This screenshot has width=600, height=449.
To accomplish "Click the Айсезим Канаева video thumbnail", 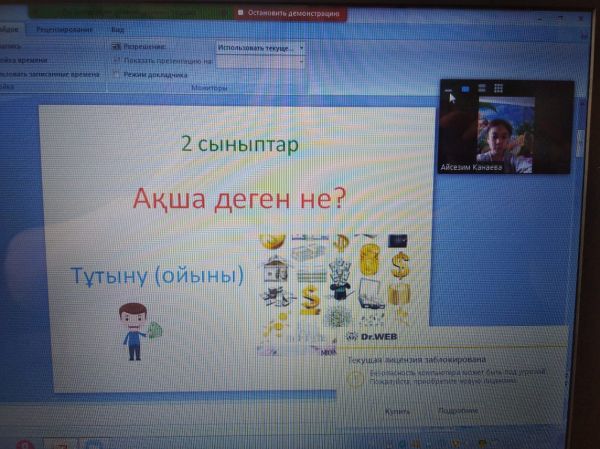I will click(506, 137).
